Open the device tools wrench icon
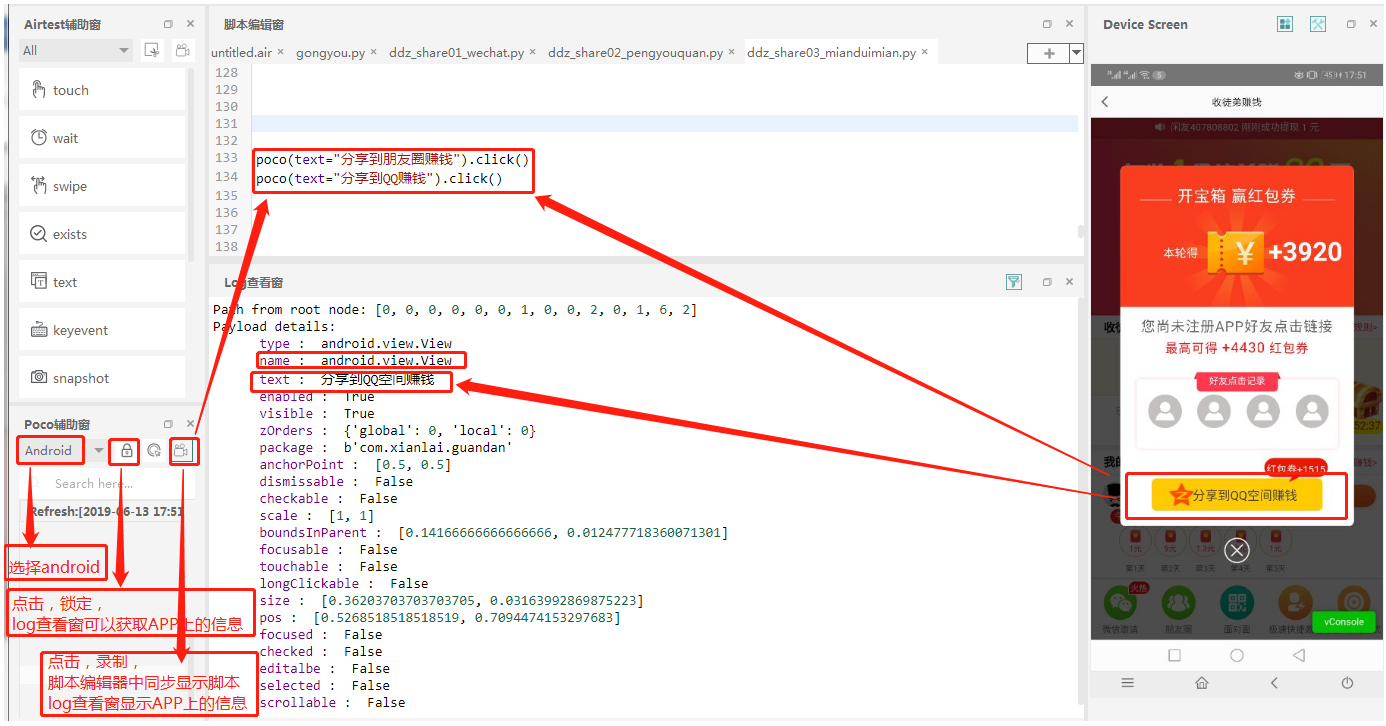Screen dimensions: 1386x726 [1318, 24]
